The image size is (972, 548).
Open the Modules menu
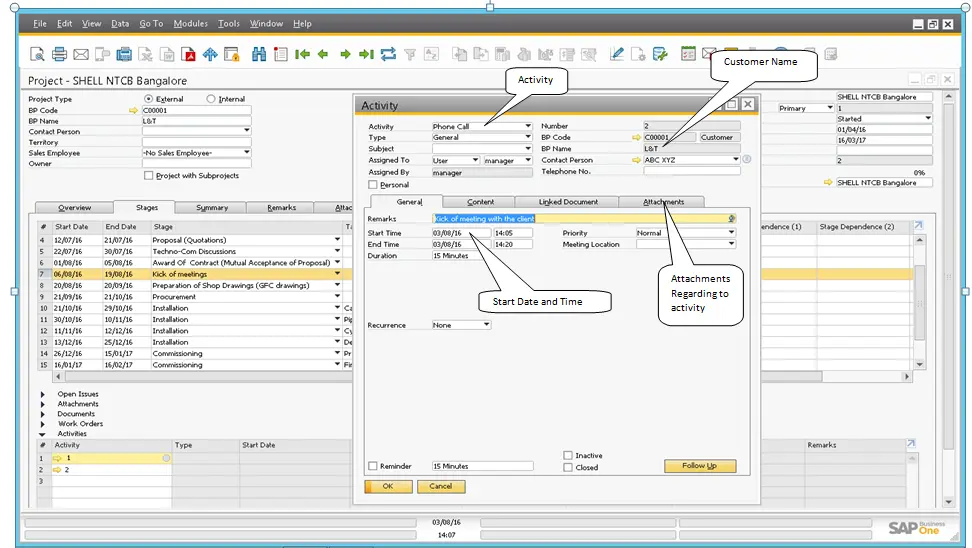[x=190, y=24]
